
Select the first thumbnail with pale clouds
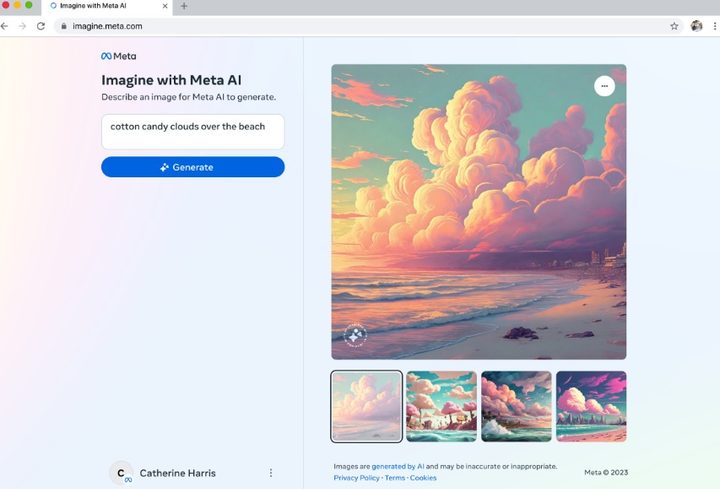(367, 406)
